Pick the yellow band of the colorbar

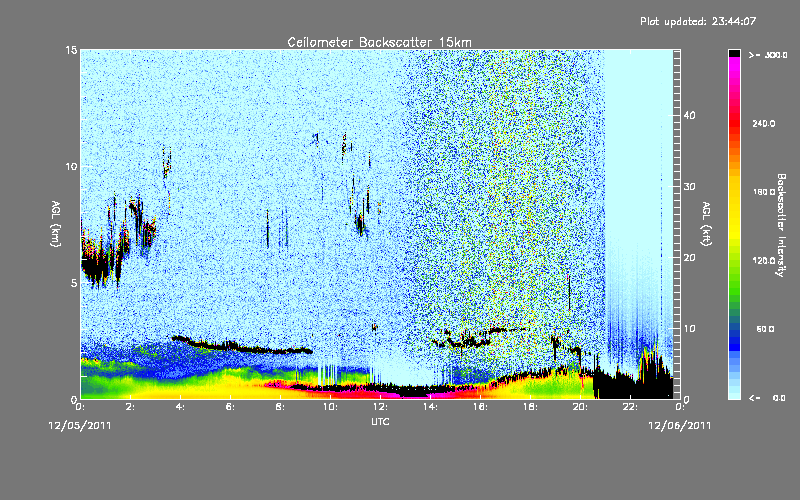734,209
